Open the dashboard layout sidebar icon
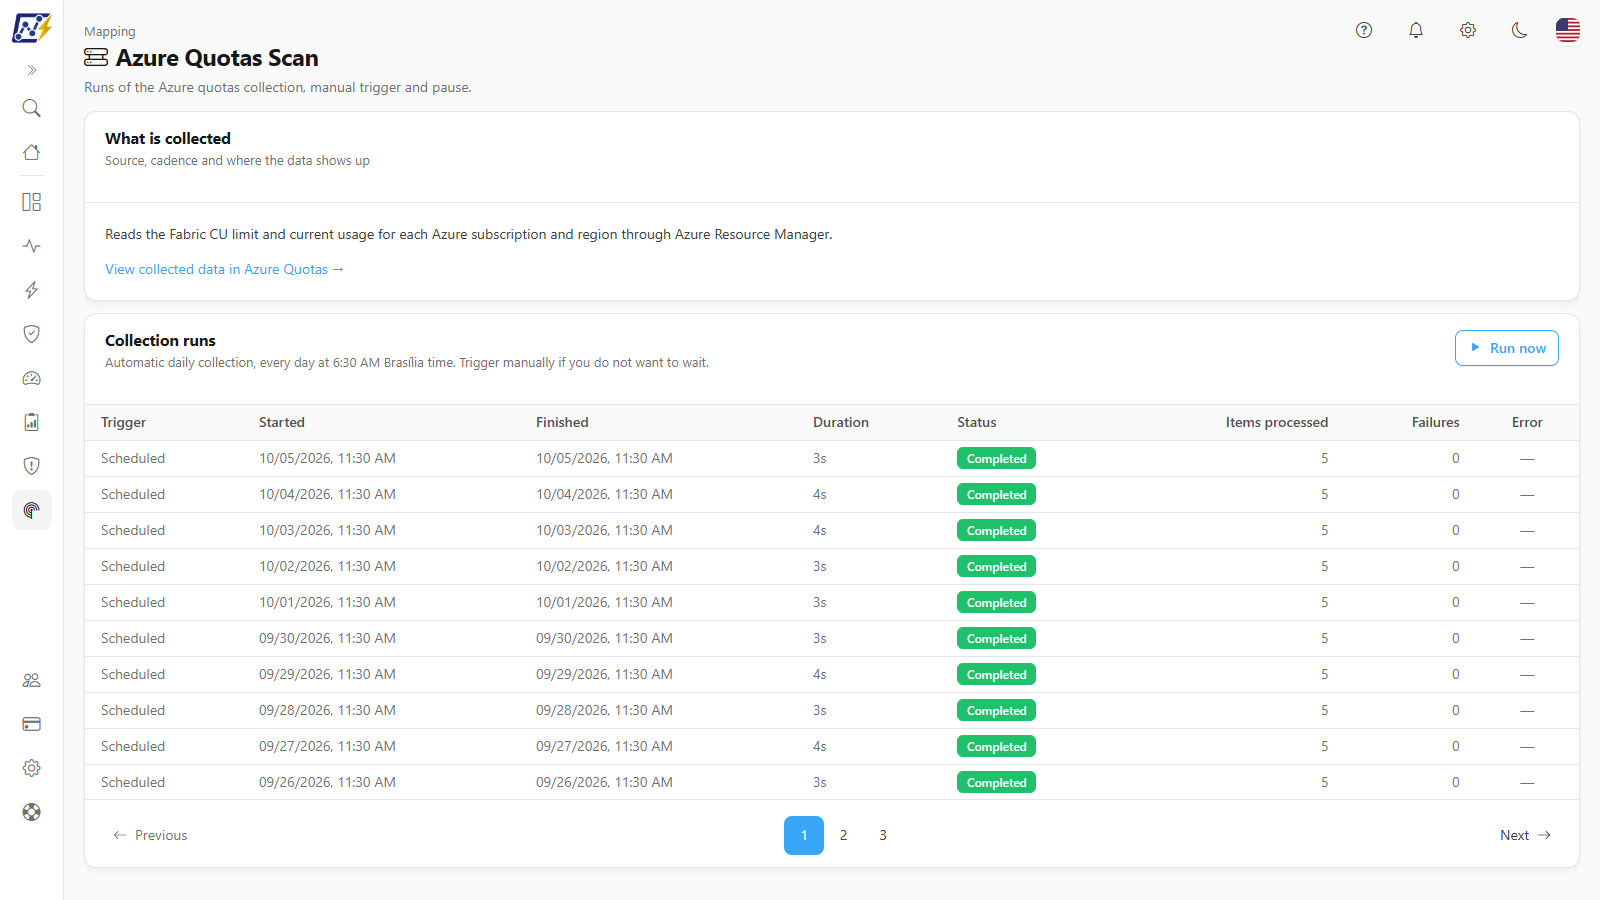Viewport: 1600px width, 900px height. coord(32,202)
